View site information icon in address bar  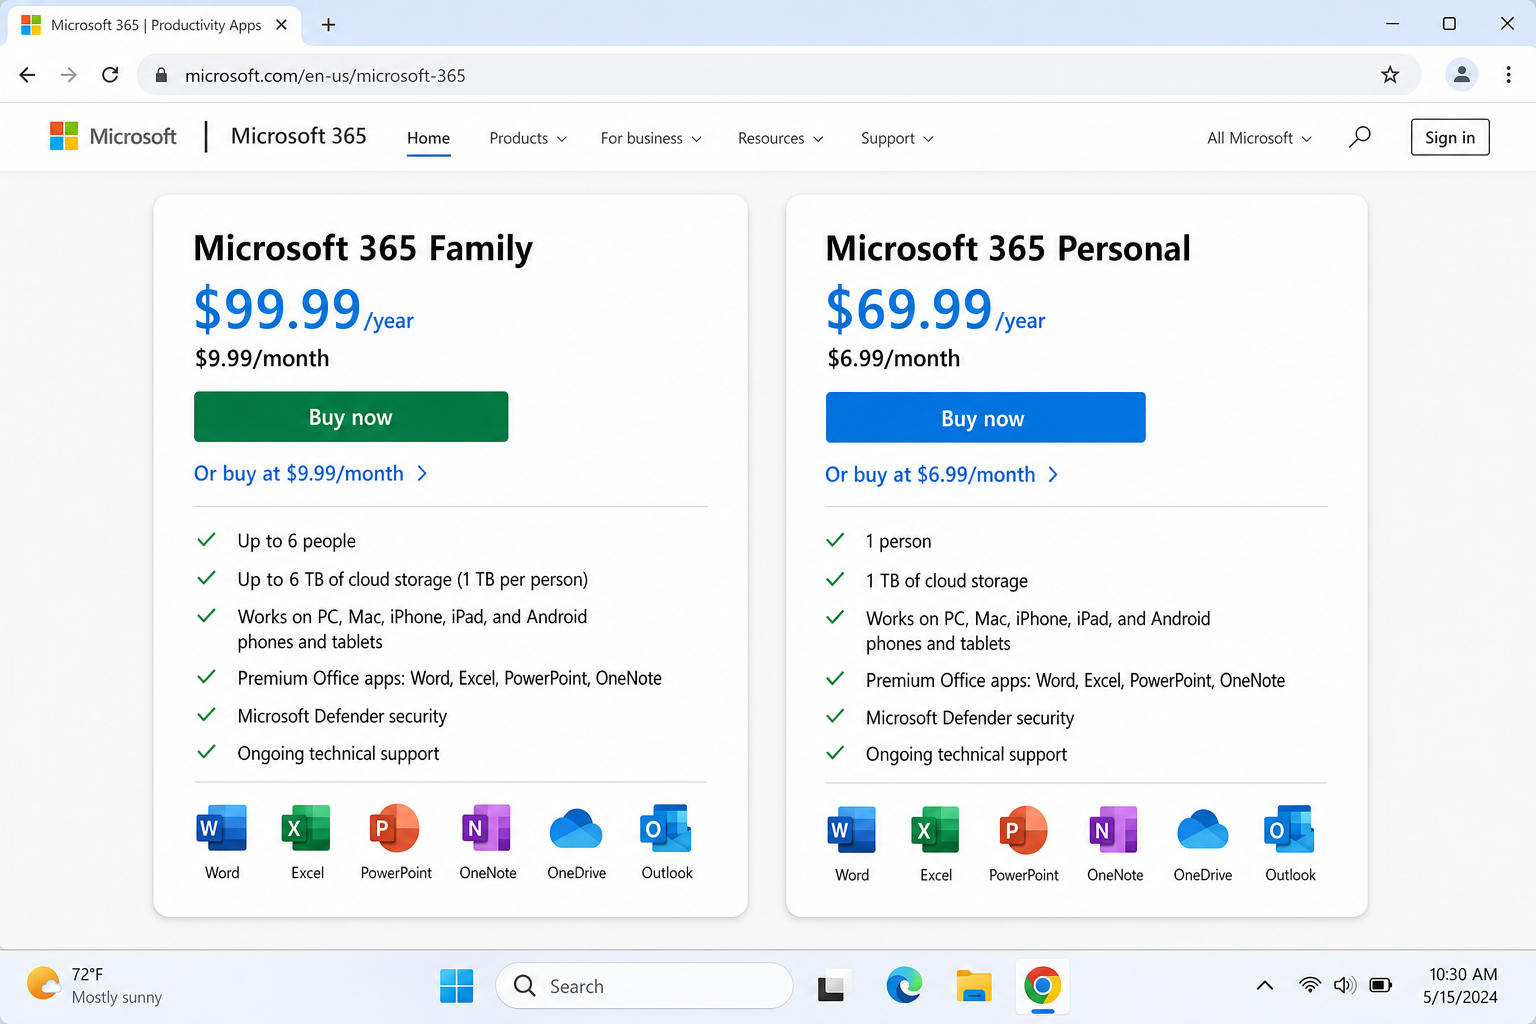161,75
